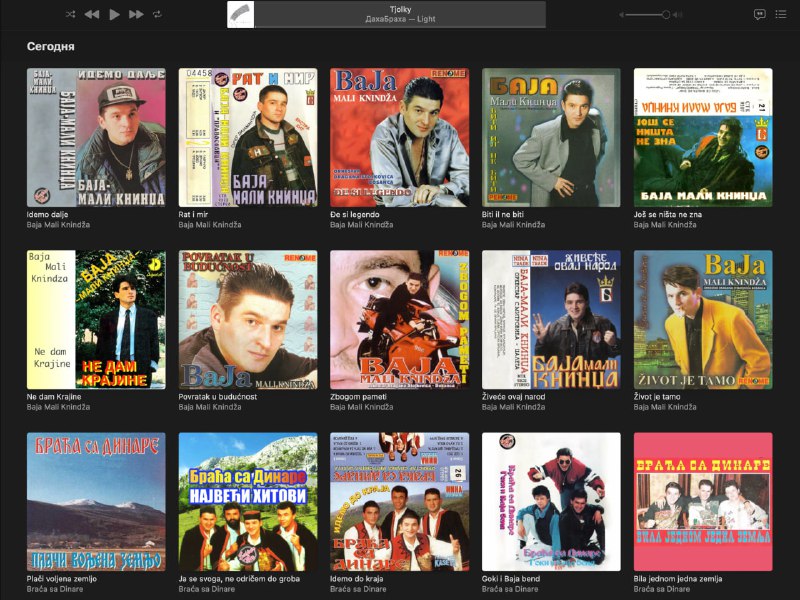The height and width of the screenshot is (600, 800).
Task: Click the now playing album artwork
Action: point(240,14)
